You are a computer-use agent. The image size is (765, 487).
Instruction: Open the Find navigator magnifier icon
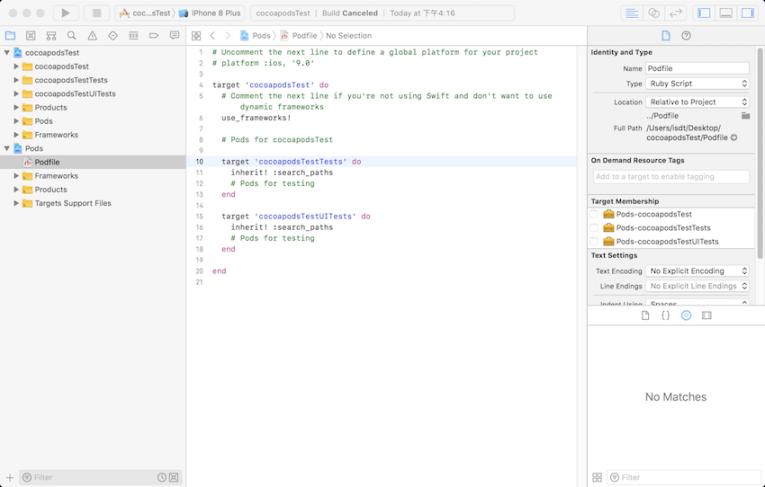(x=71, y=35)
